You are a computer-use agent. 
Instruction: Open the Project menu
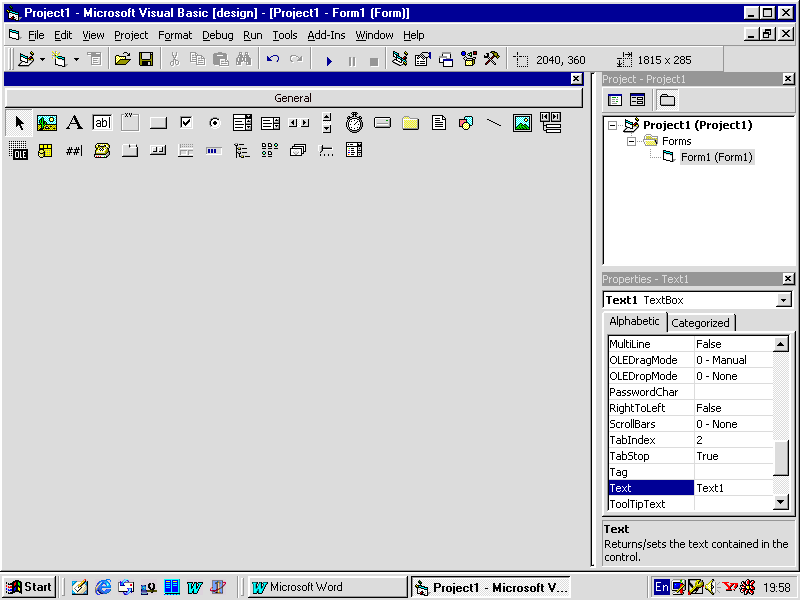[131, 35]
